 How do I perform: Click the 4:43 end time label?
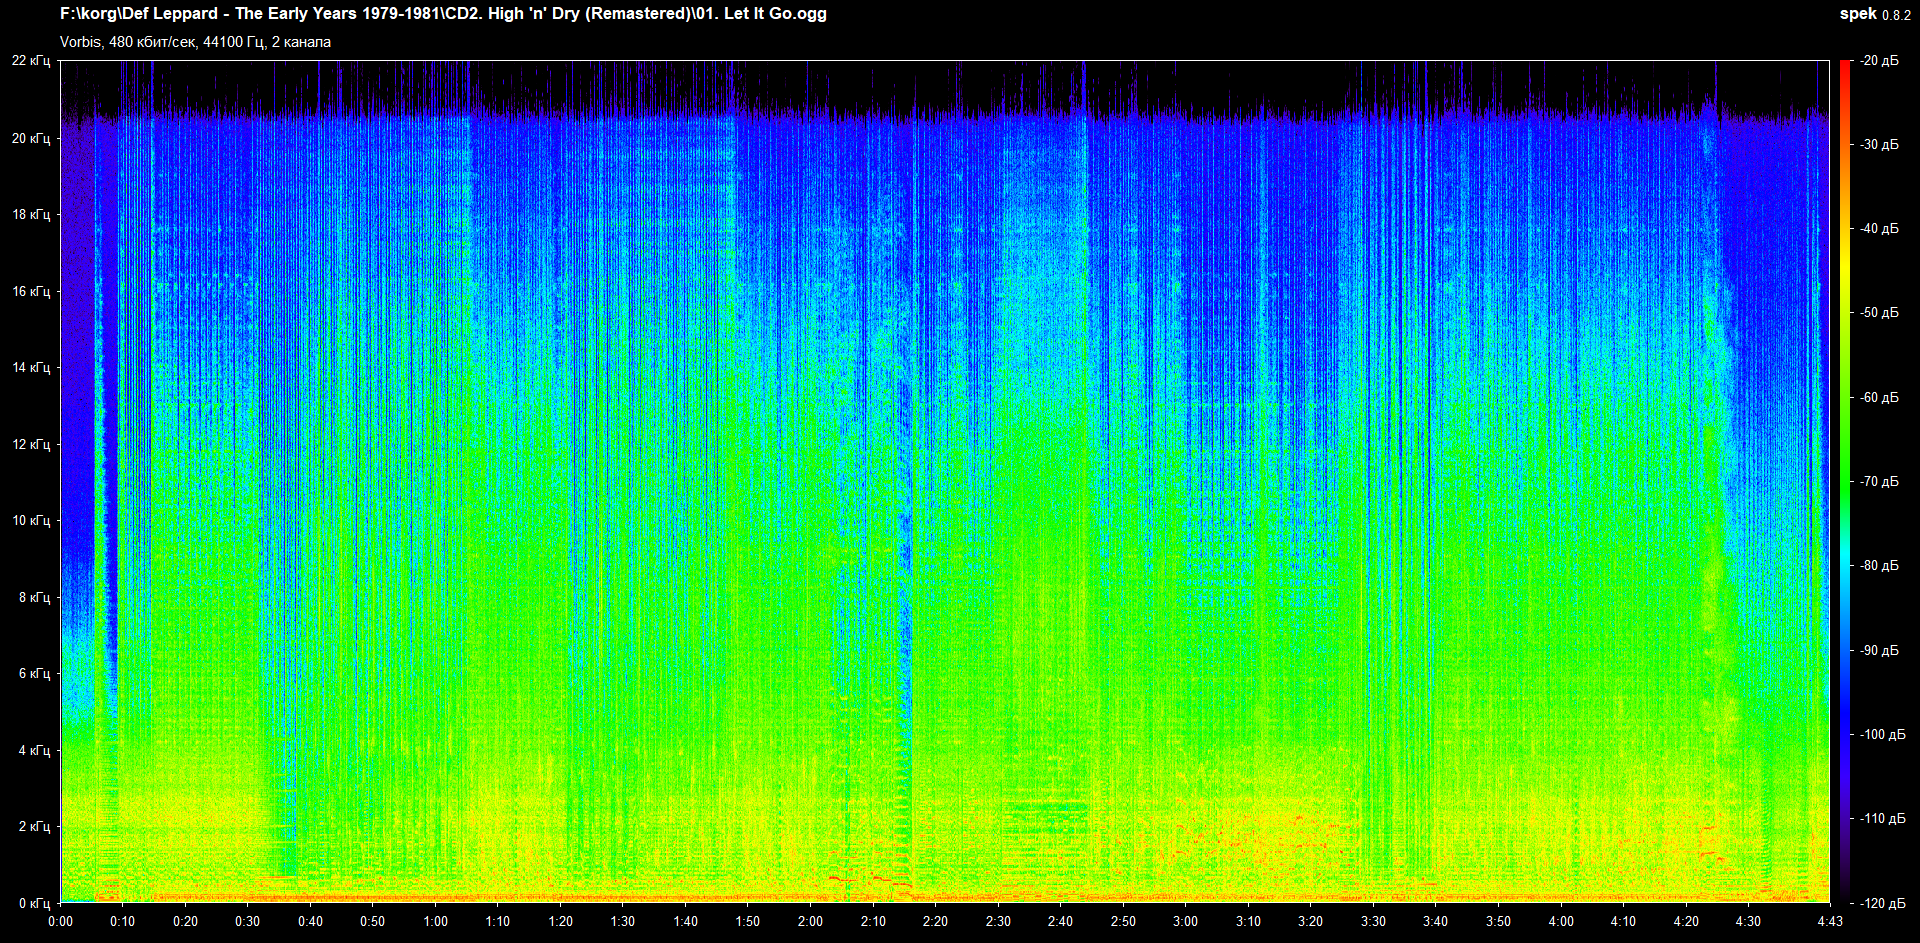point(1829,921)
